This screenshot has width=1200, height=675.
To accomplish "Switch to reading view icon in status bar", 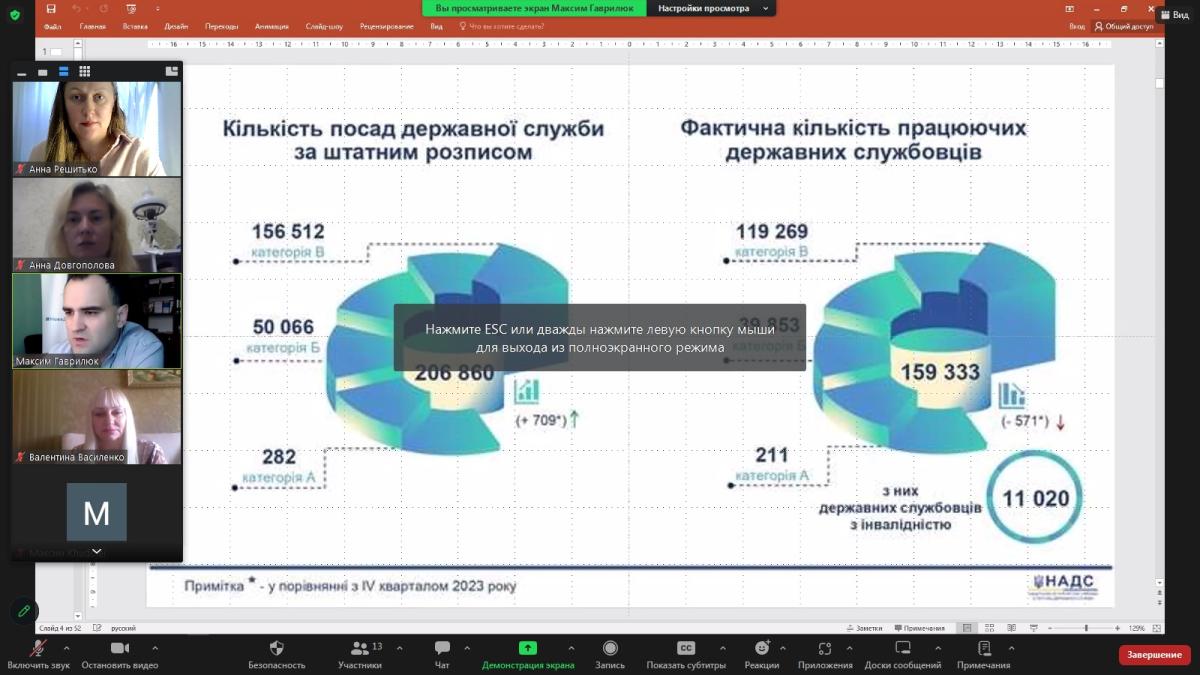I will [1010, 628].
